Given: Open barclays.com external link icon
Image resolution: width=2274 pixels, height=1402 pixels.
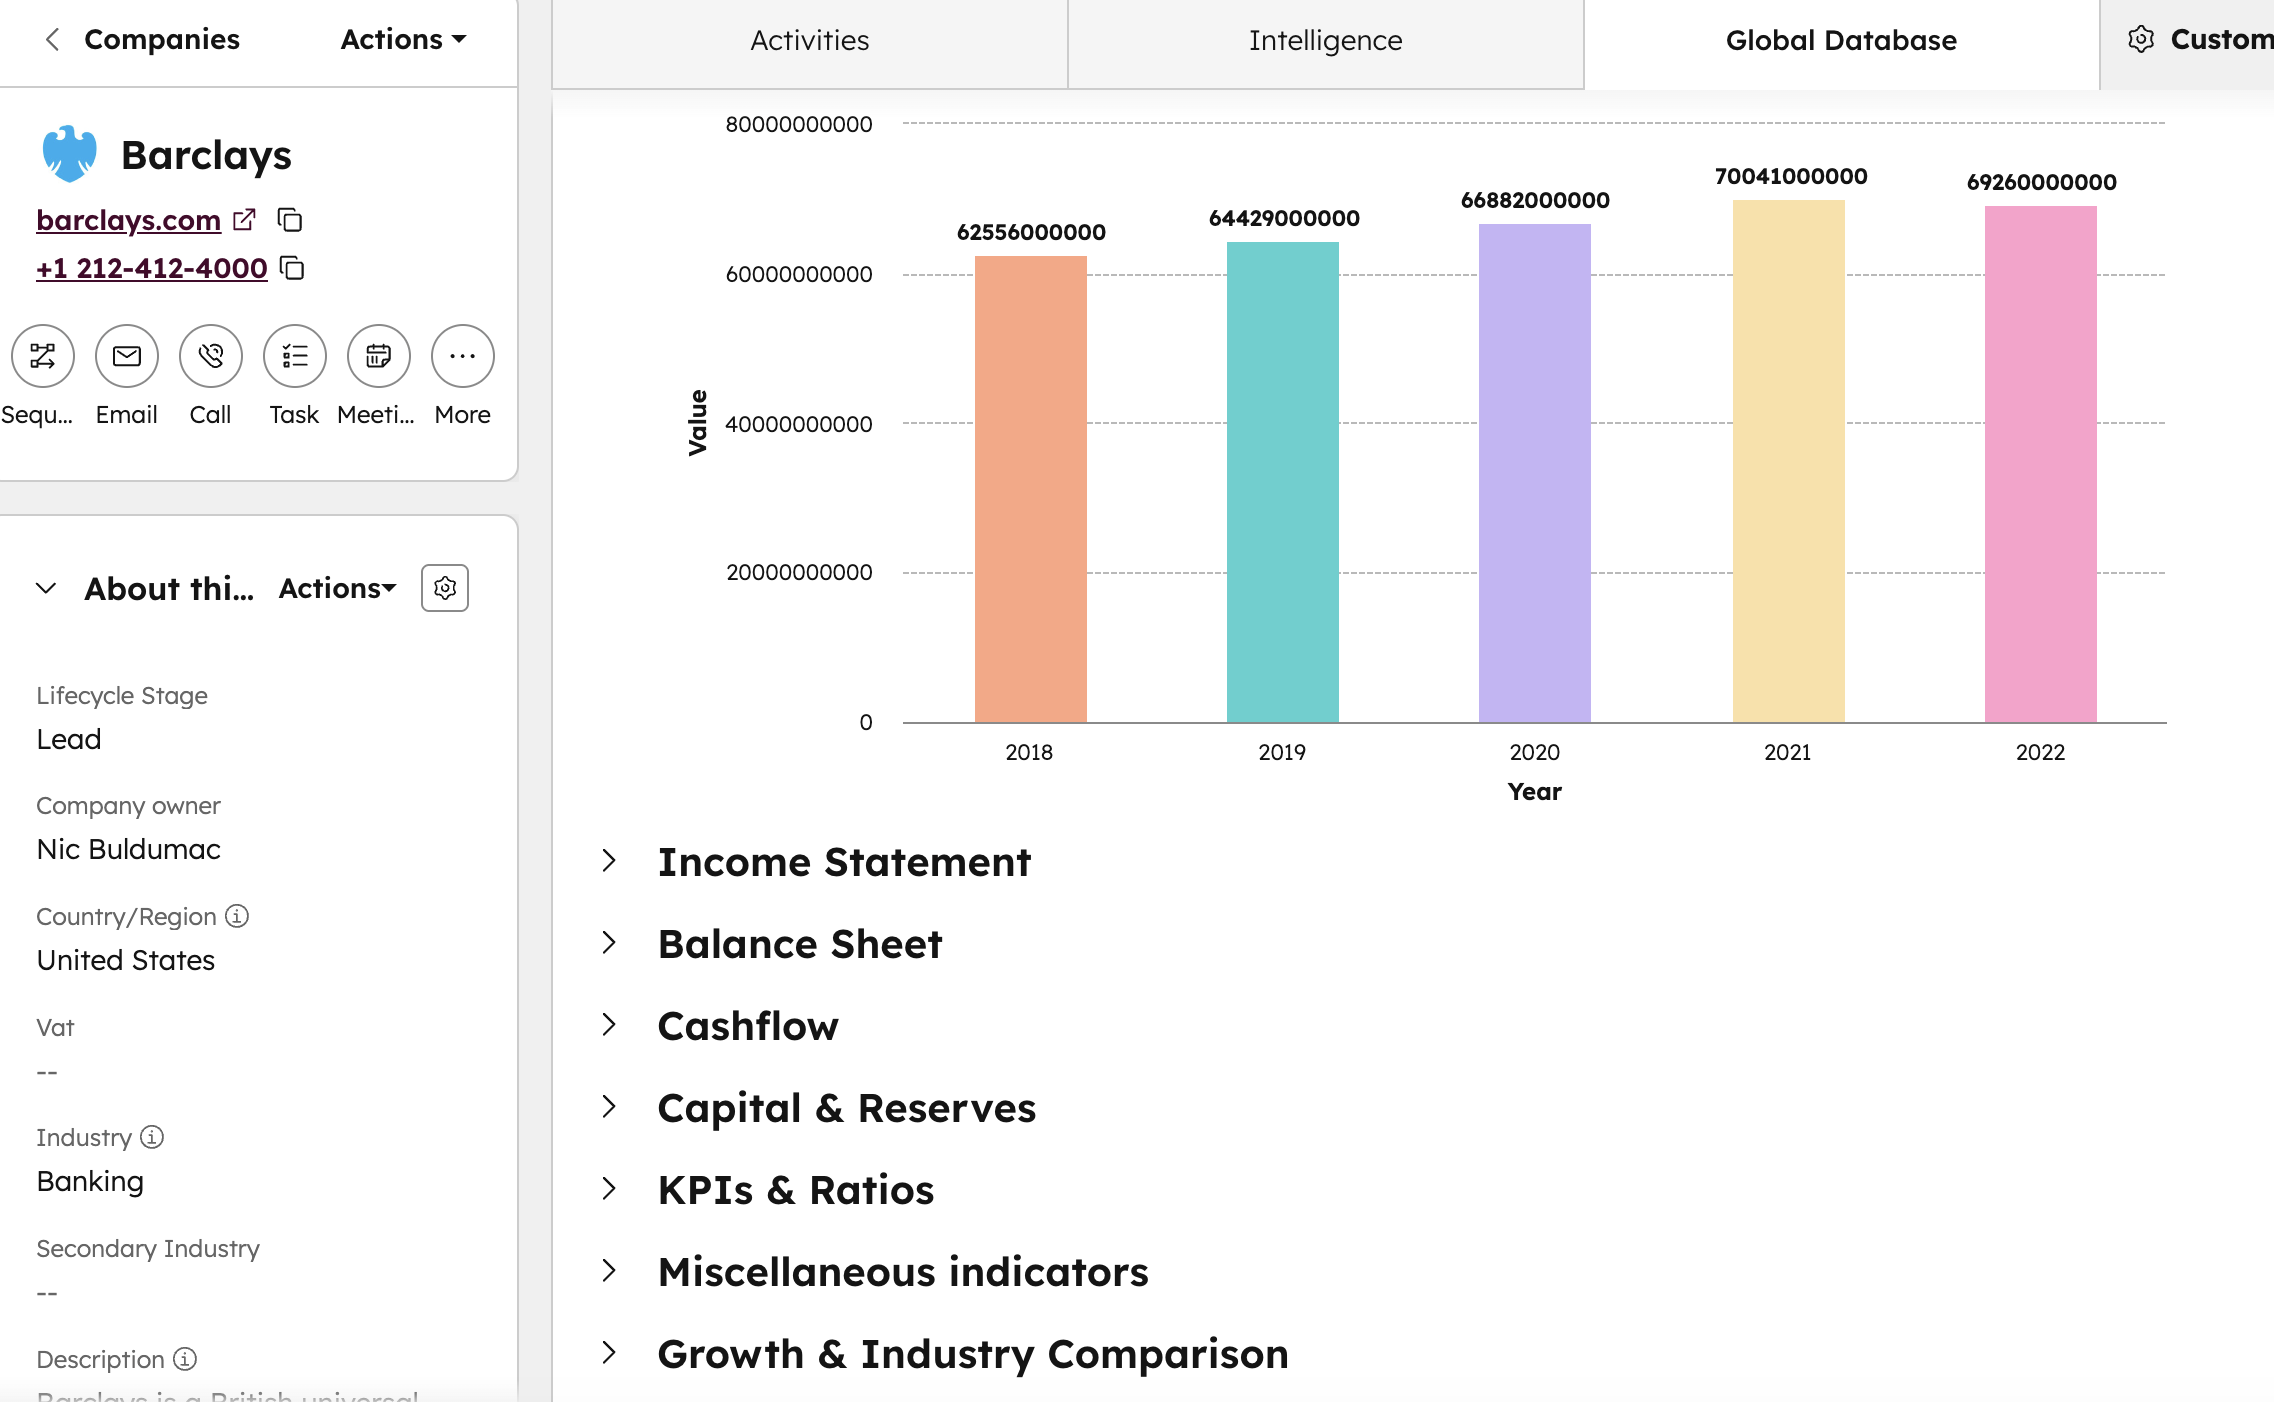Looking at the screenshot, I should [244, 219].
